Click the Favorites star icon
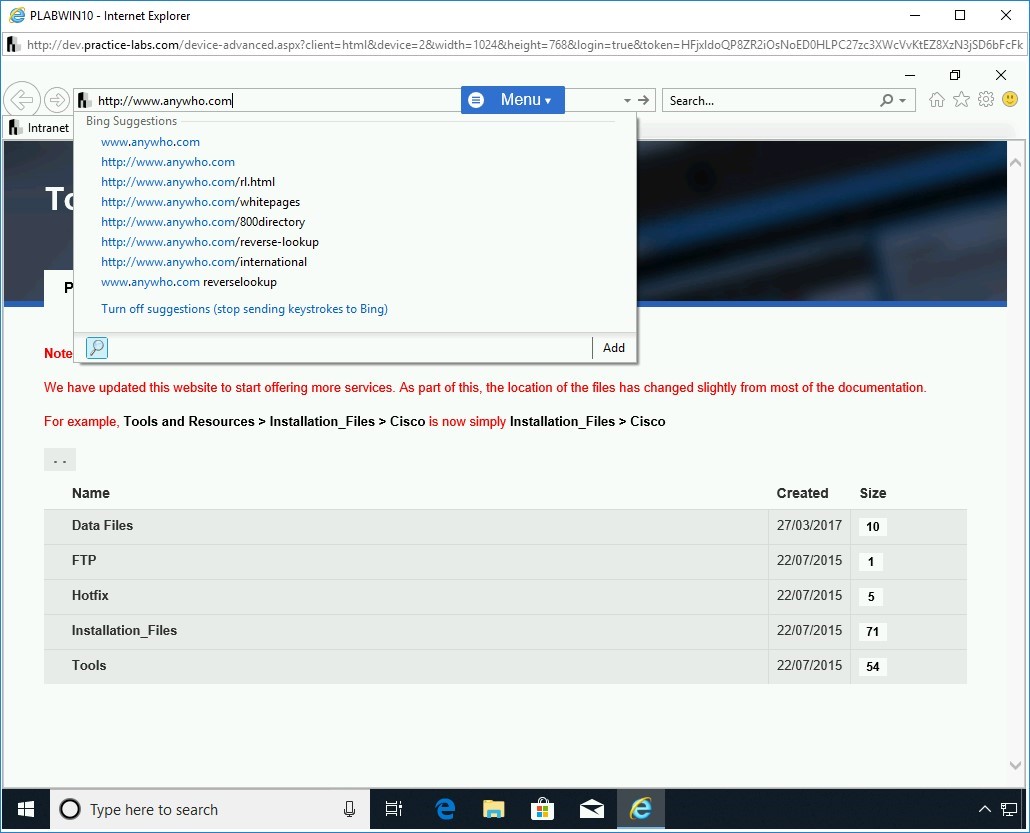This screenshot has height=833, width=1030. coord(960,99)
